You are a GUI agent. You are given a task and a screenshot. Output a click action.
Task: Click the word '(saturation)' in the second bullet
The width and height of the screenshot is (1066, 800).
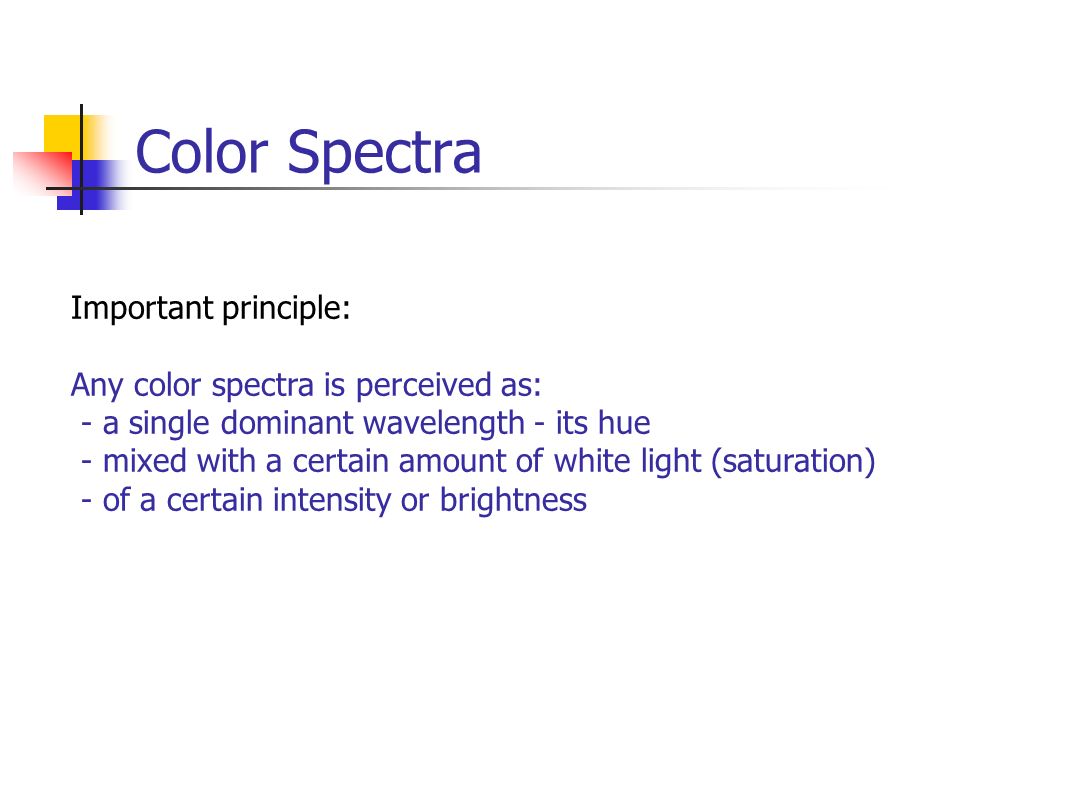click(793, 462)
